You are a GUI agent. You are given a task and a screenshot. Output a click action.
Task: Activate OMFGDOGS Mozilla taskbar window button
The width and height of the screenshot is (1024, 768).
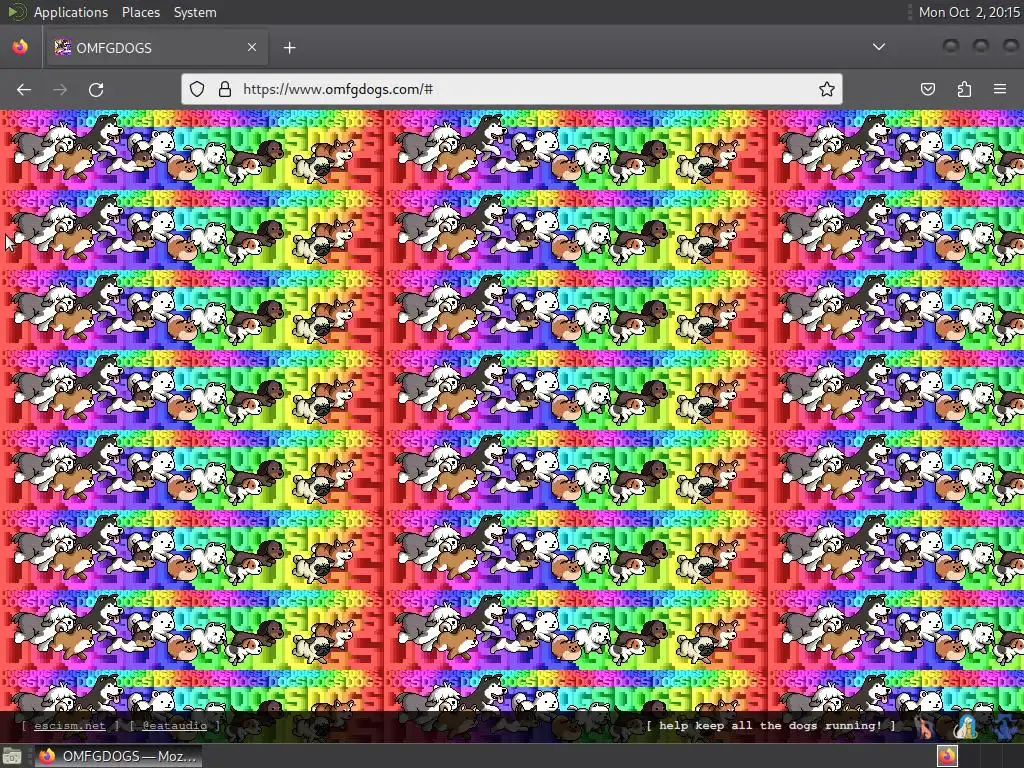click(x=118, y=756)
